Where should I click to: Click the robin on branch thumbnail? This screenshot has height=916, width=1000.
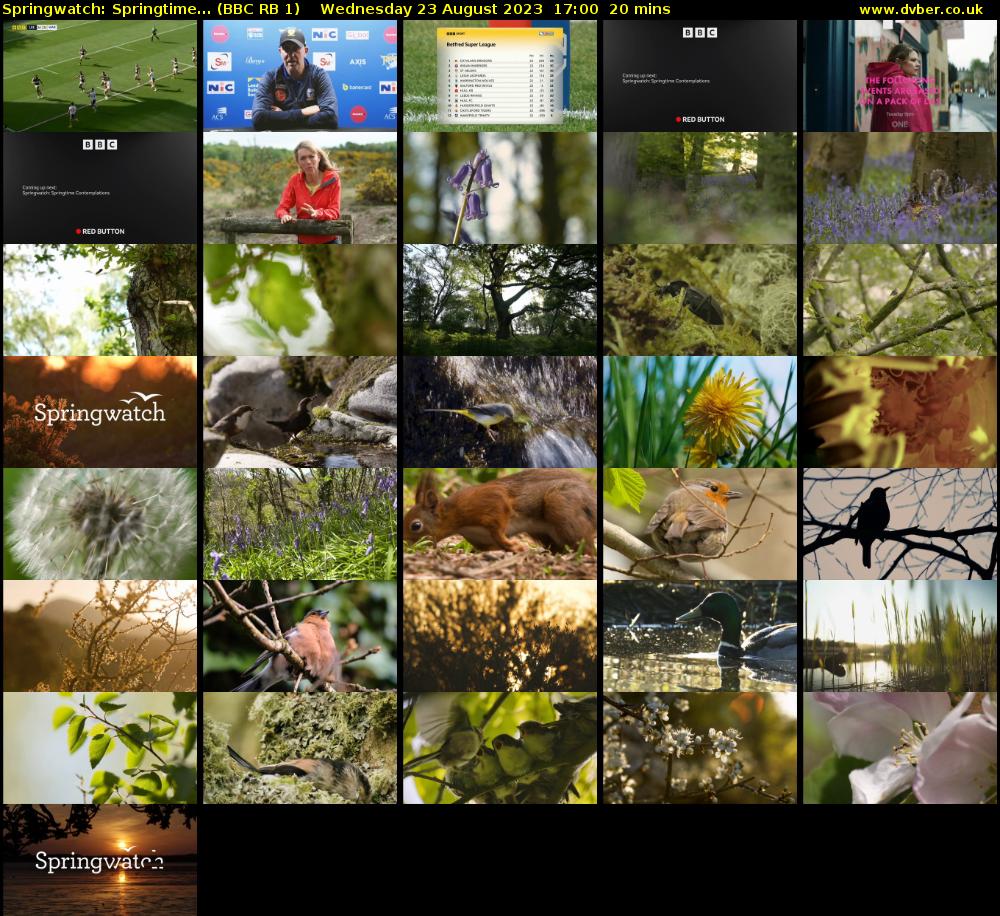[700, 524]
